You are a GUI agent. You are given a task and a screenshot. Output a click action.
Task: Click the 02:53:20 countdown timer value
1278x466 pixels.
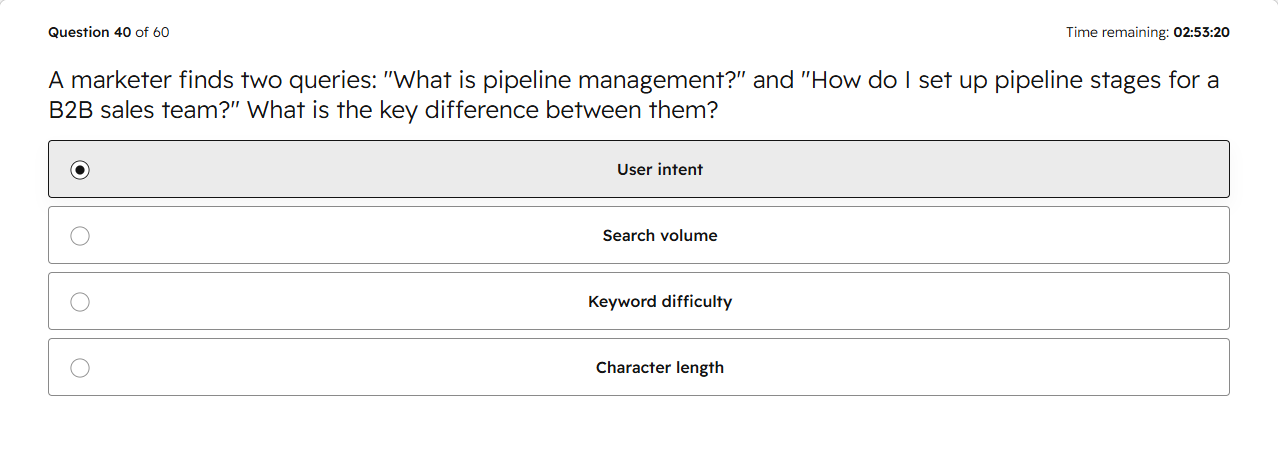pos(1202,32)
